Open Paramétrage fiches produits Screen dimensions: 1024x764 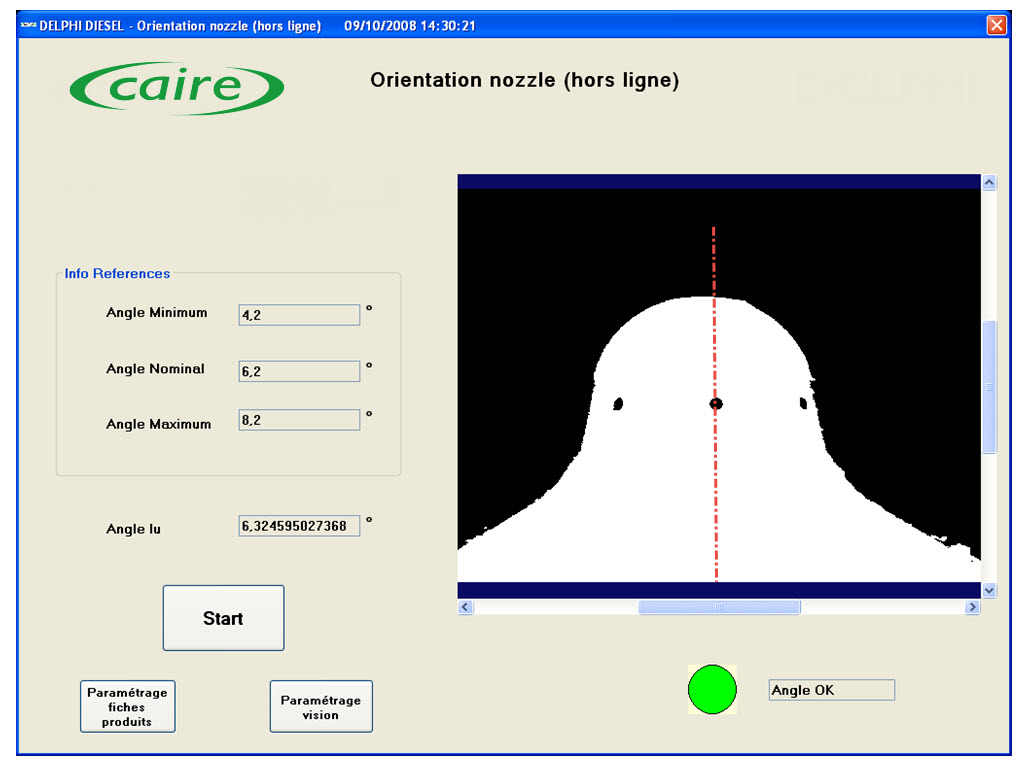tap(127, 707)
